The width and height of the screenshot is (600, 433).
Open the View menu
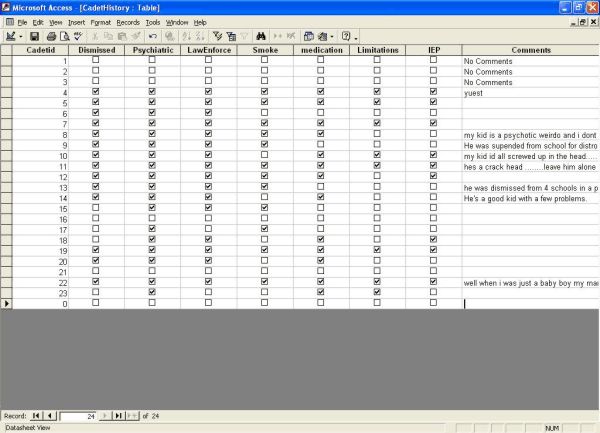55,23
